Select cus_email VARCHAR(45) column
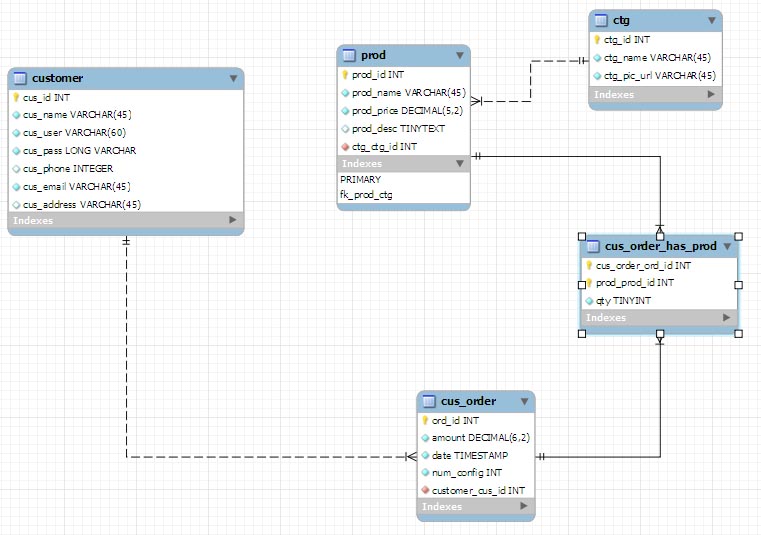Screen dimensions: 761x535 [x=77, y=186]
